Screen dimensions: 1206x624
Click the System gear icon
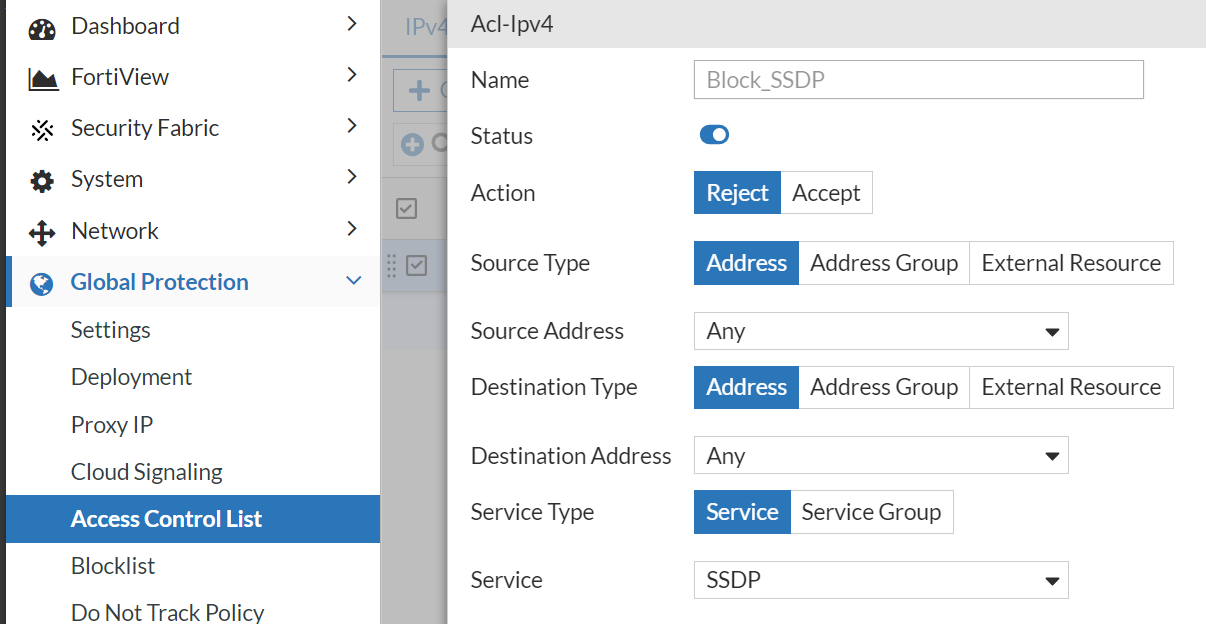coord(42,181)
